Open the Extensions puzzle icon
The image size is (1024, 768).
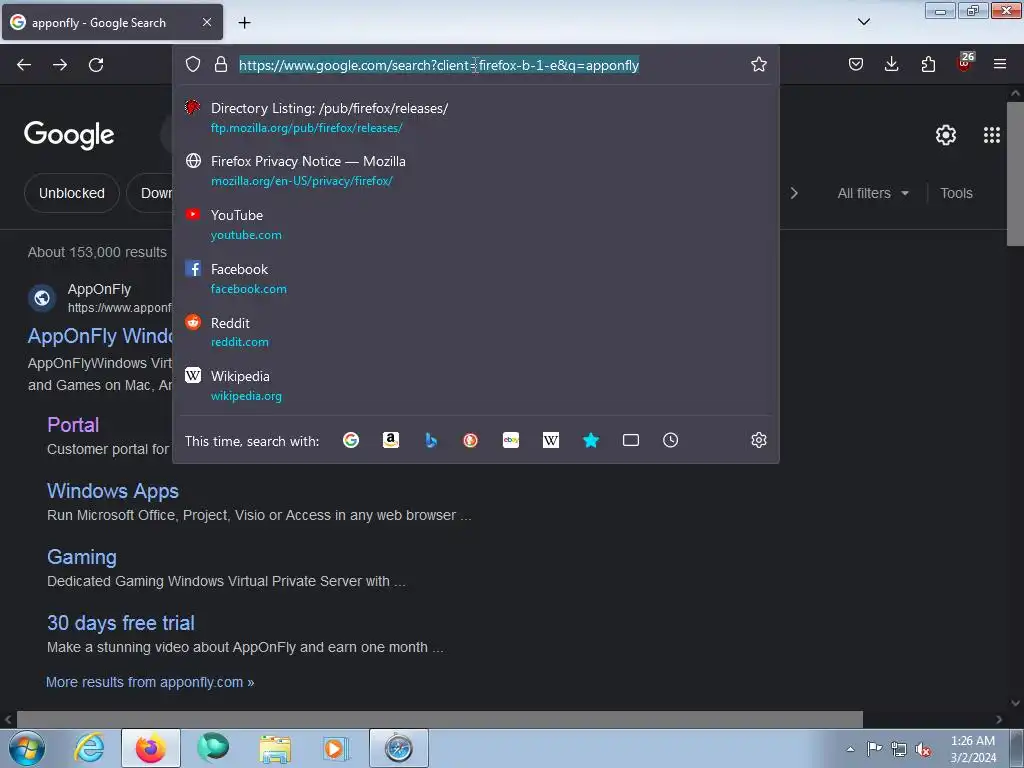point(928,64)
